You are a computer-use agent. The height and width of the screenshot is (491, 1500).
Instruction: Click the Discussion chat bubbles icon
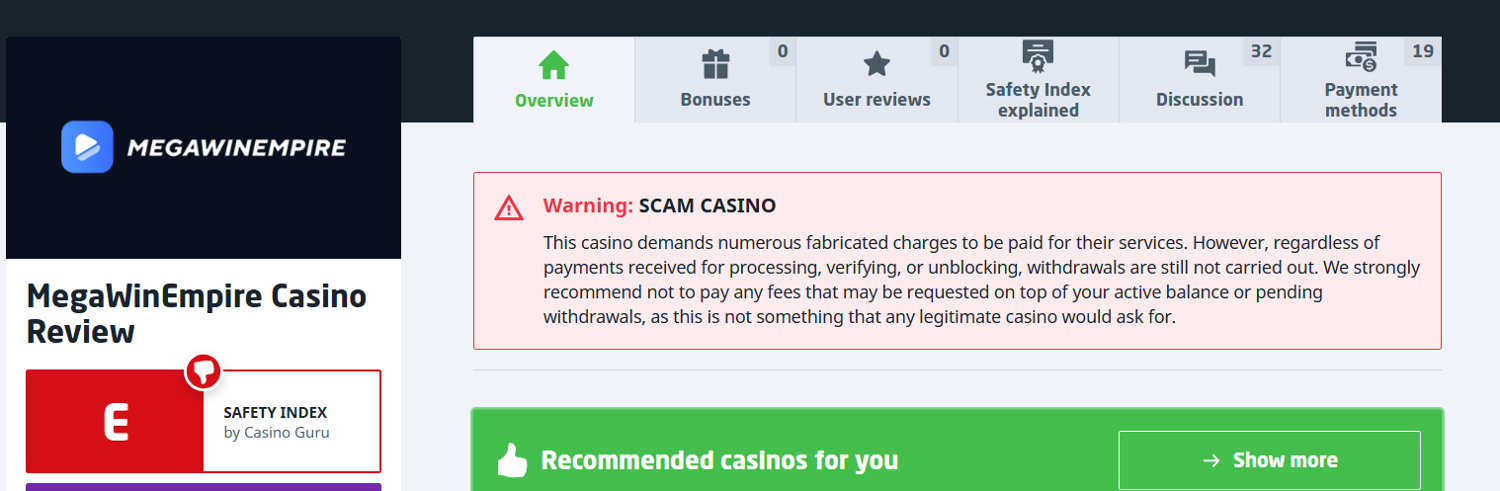click(x=1199, y=65)
